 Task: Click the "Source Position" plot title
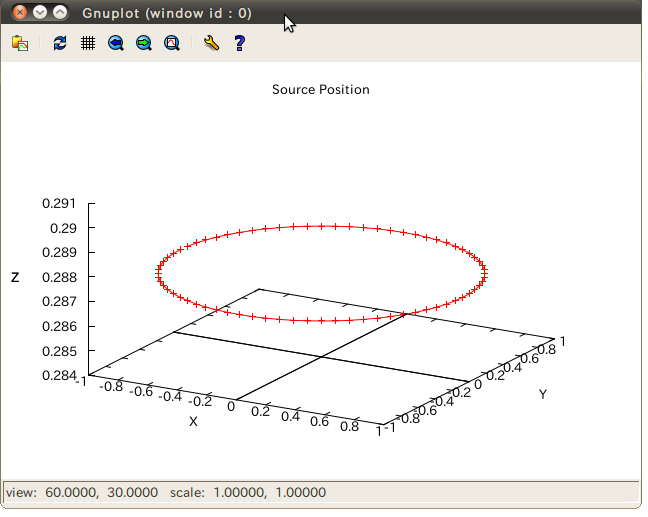[320, 90]
